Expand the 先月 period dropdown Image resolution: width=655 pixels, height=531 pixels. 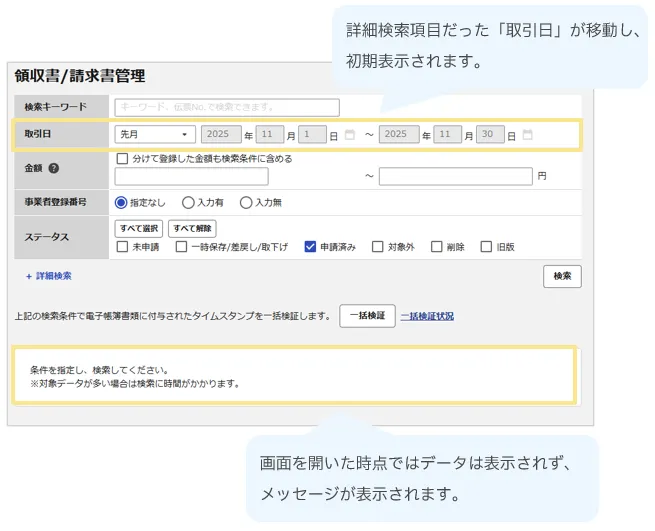point(155,135)
